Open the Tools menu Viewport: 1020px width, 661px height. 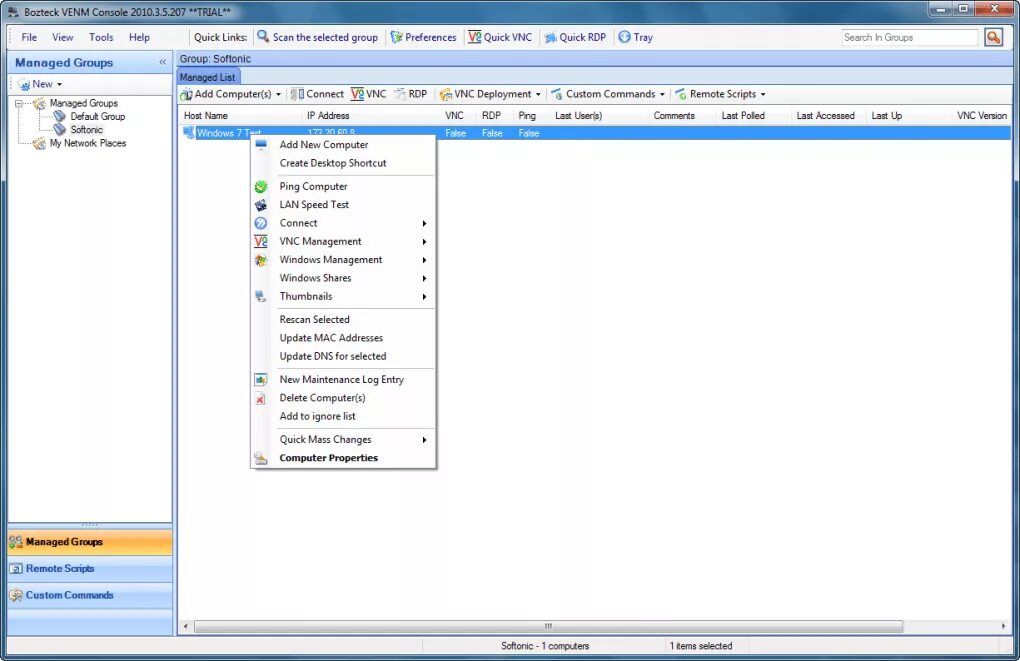(x=101, y=37)
